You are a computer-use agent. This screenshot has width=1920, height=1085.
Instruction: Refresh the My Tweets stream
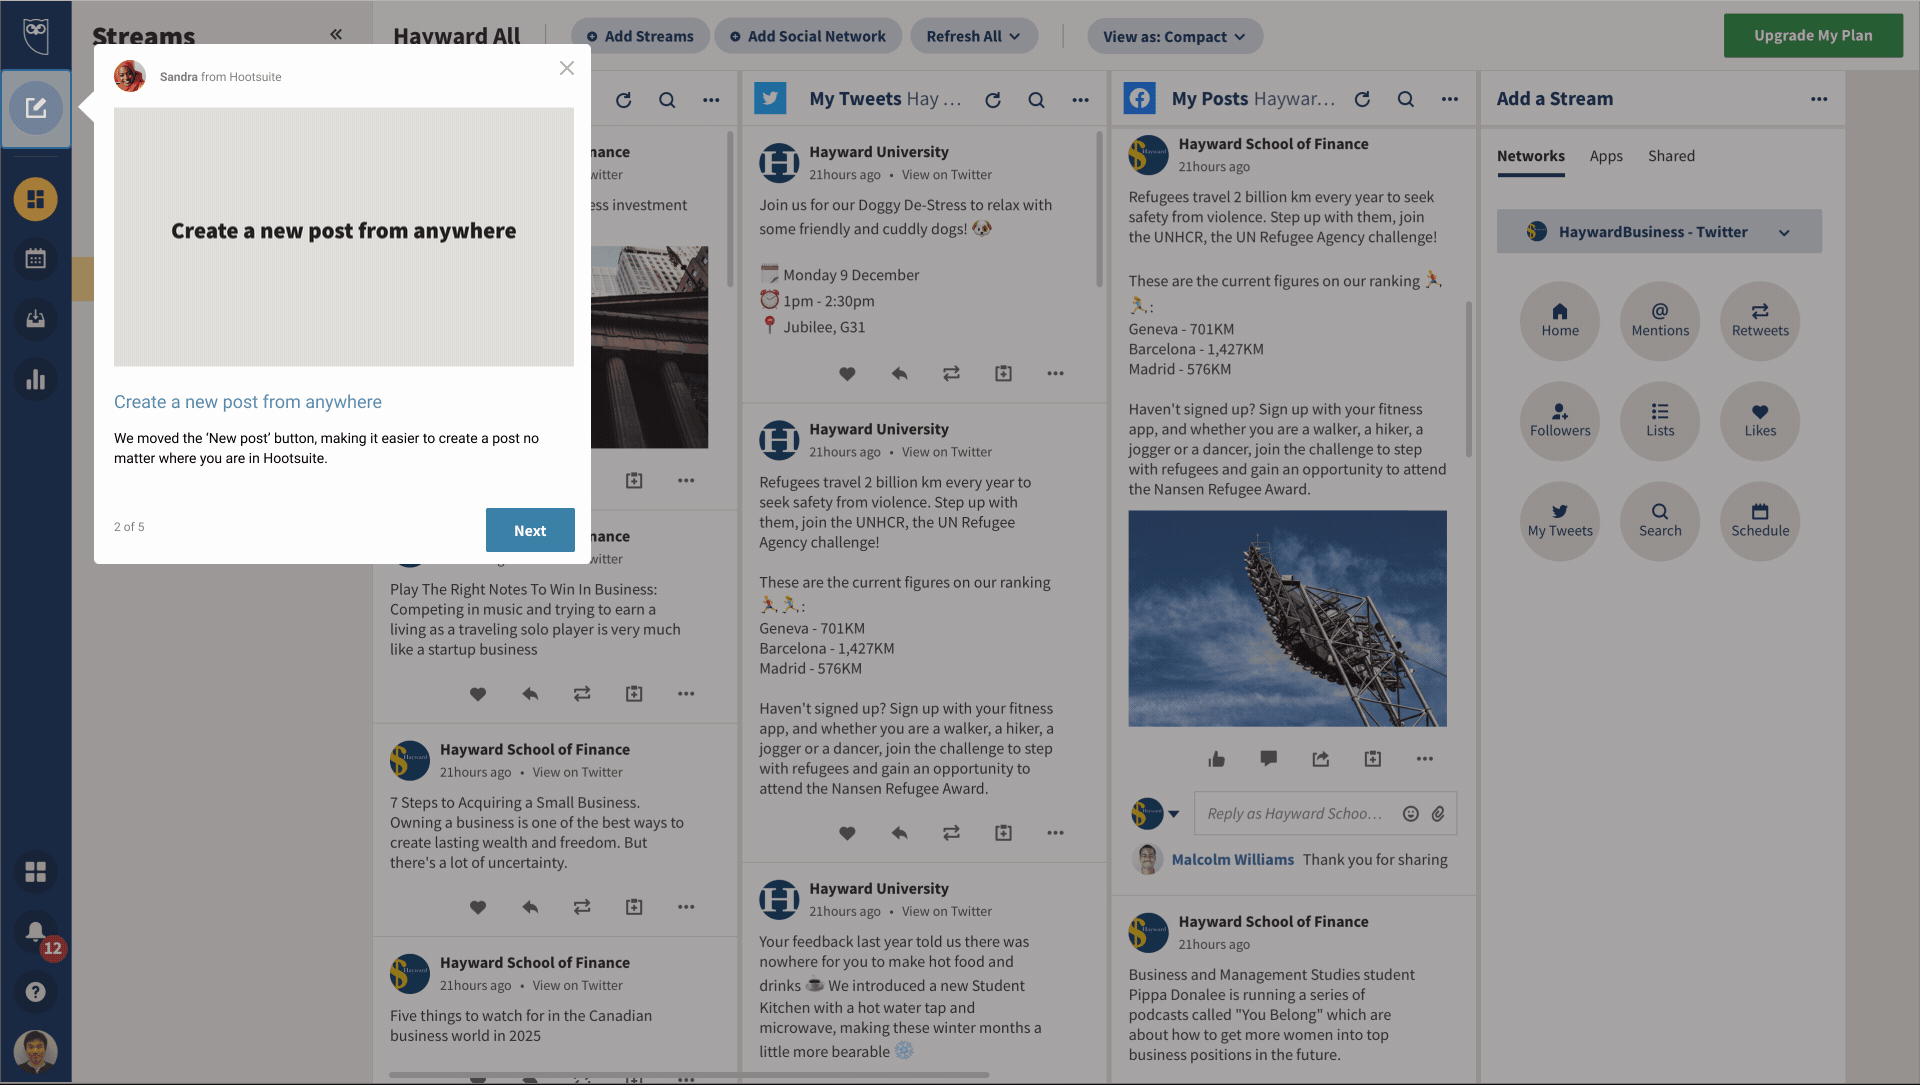pos(993,100)
